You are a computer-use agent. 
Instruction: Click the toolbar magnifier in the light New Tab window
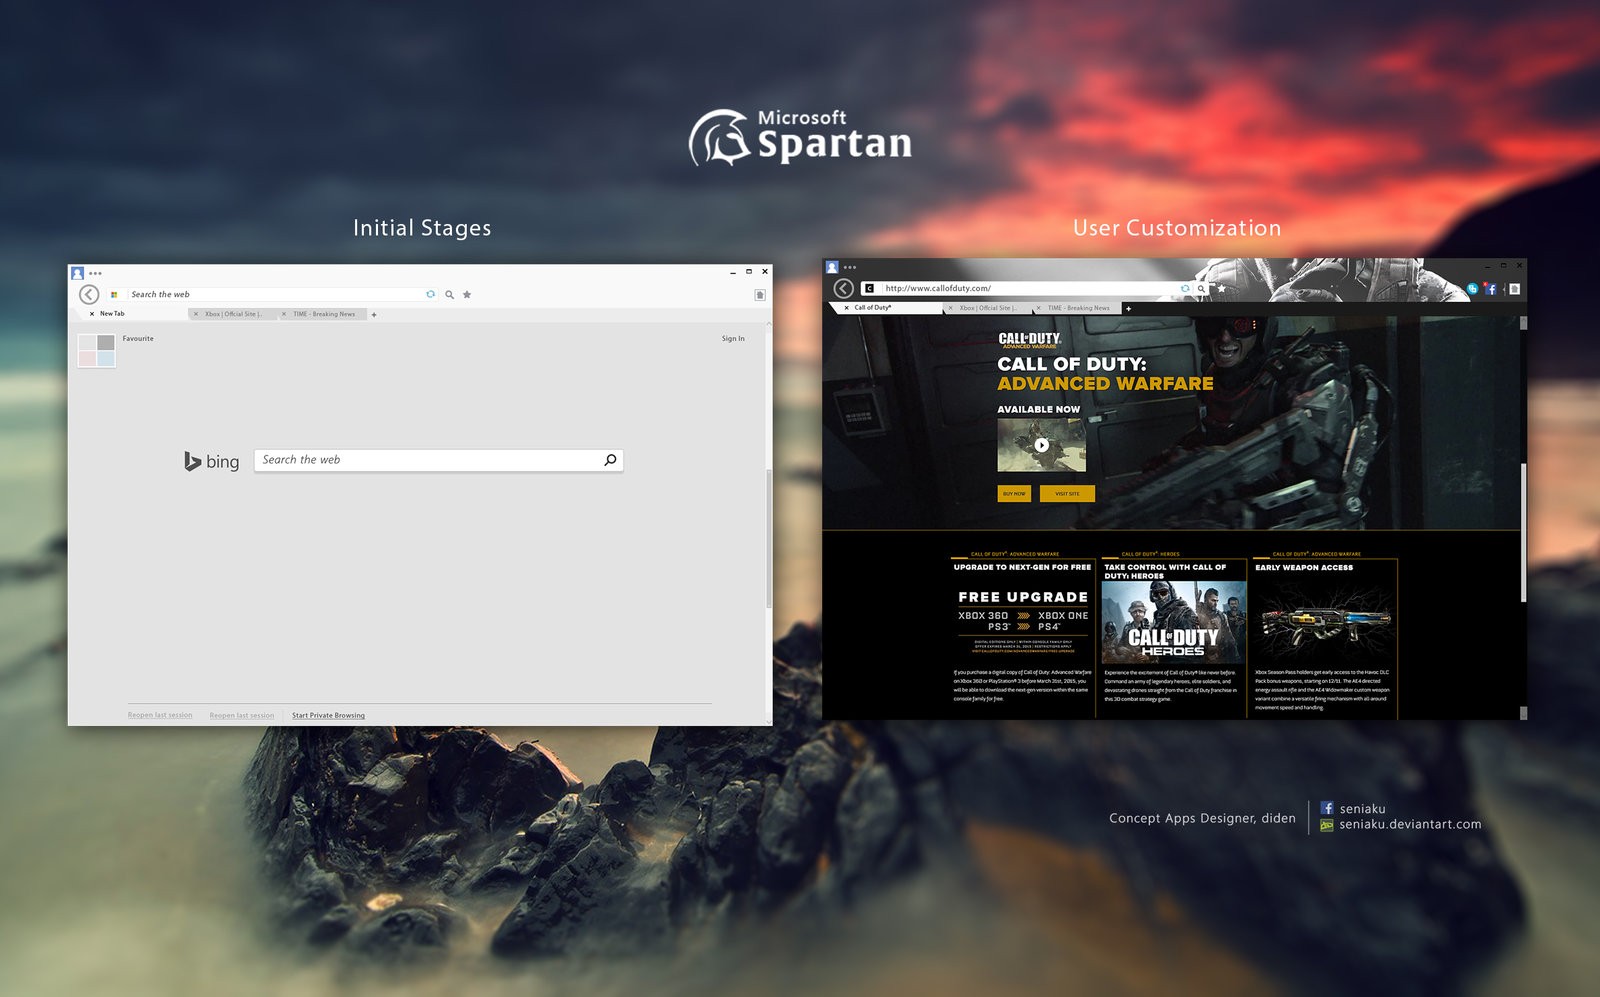(x=450, y=294)
